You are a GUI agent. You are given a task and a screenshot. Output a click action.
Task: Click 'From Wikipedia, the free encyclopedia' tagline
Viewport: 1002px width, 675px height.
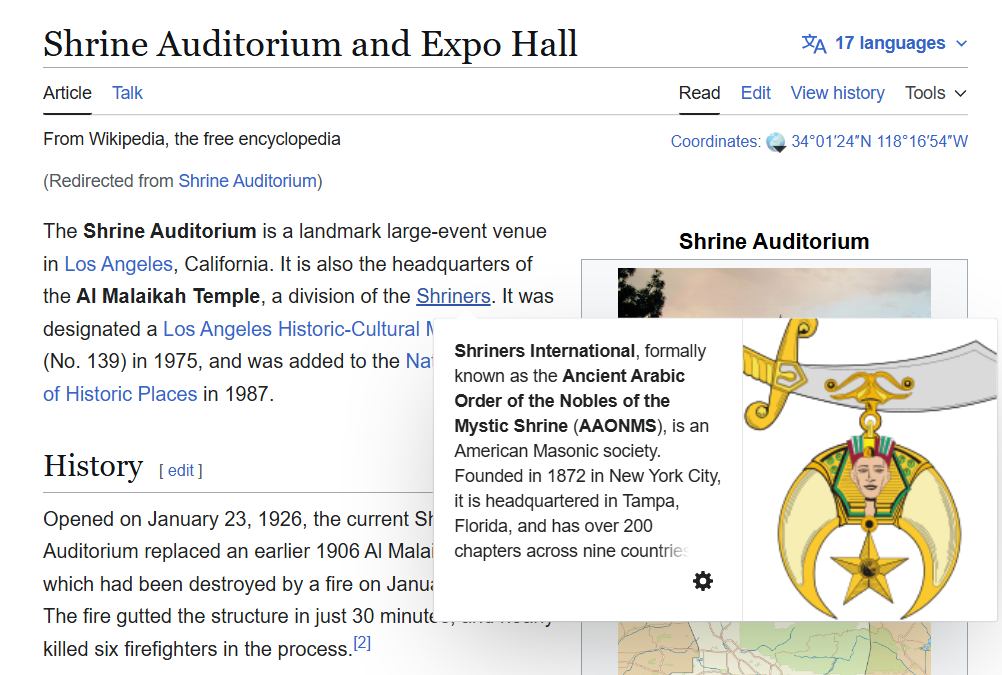(x=192, y=139)
